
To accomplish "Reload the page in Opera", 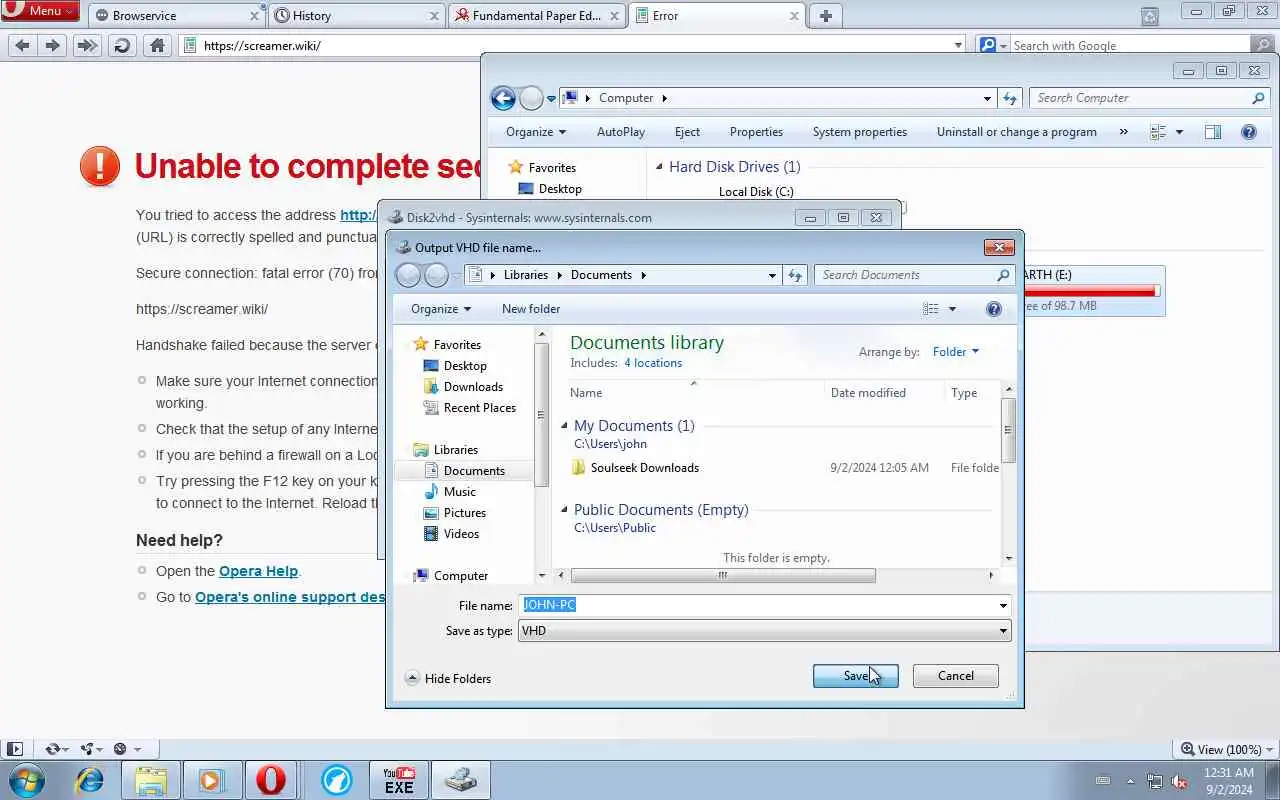I will point(122,45).
